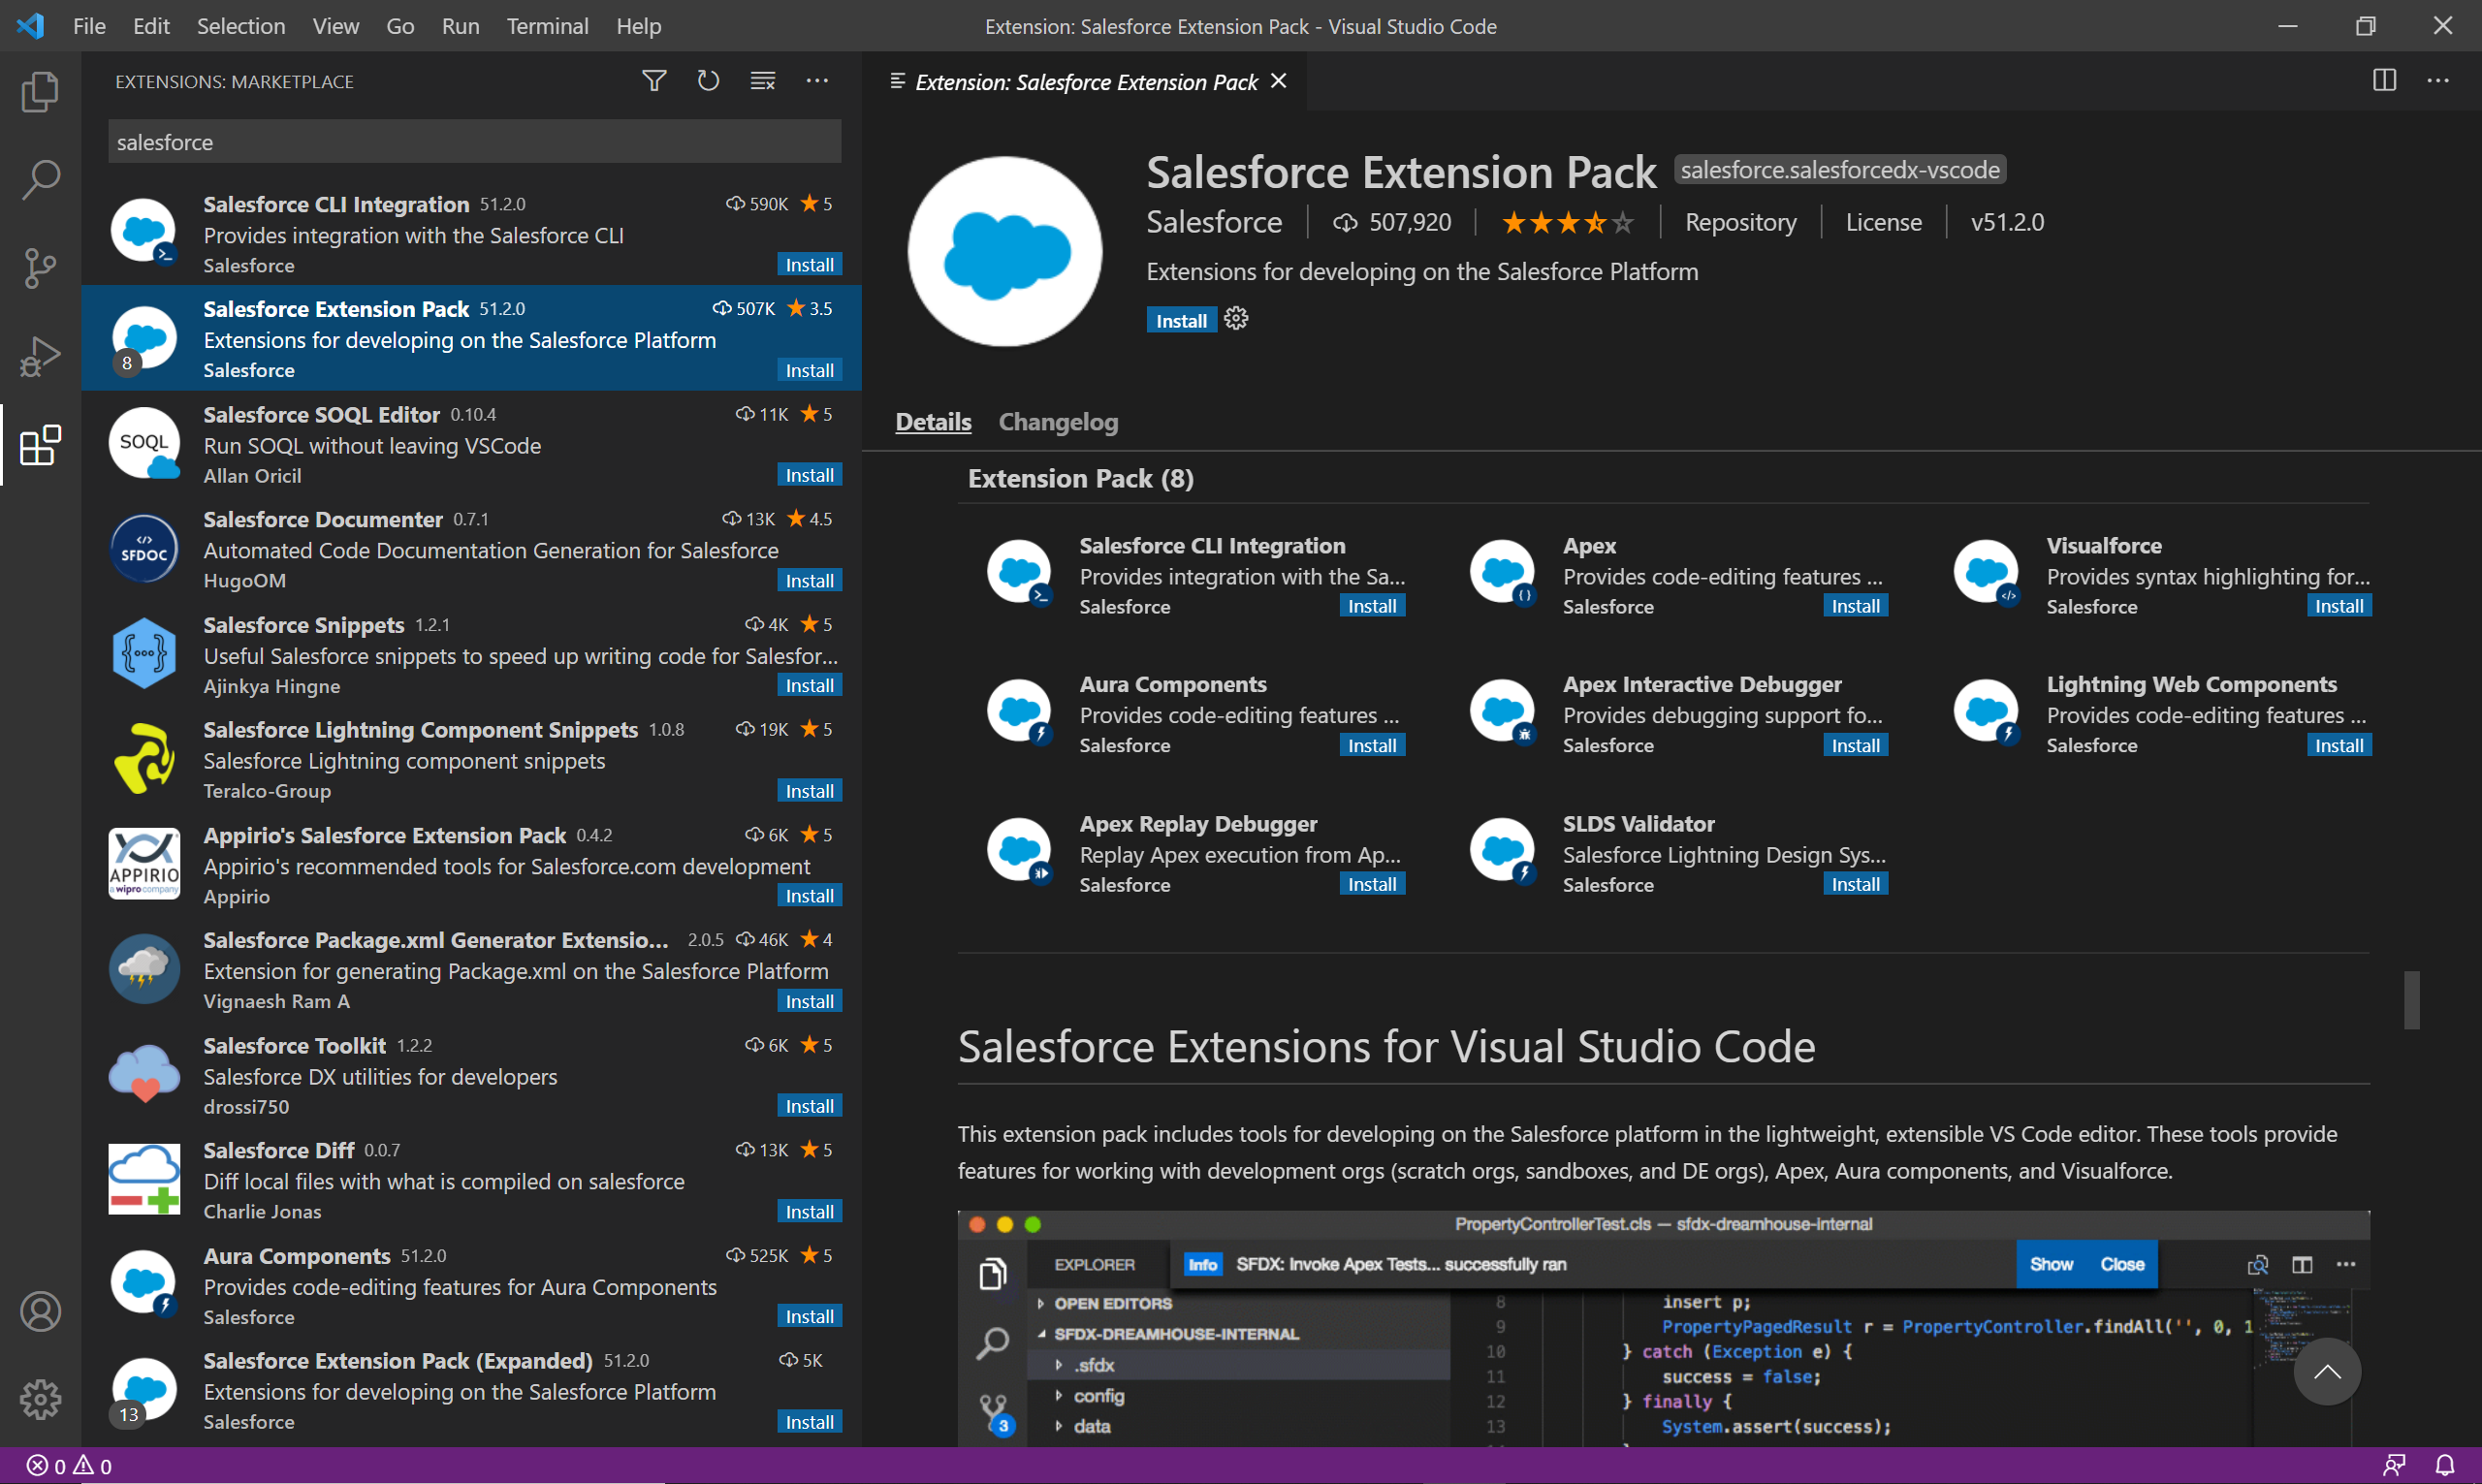Open the Repository link
The image size is (2482, 1484).
pyautogui.click(x=1740, y=222)
